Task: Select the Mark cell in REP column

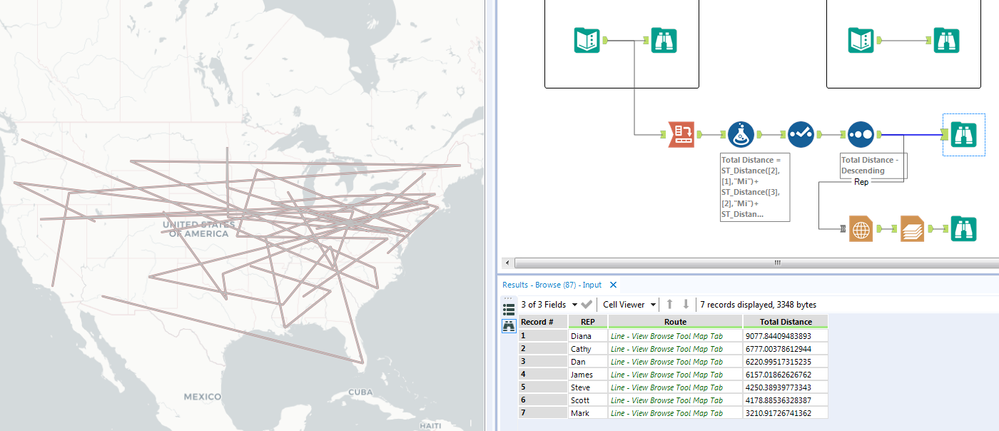Action: [x=588, y=413]
